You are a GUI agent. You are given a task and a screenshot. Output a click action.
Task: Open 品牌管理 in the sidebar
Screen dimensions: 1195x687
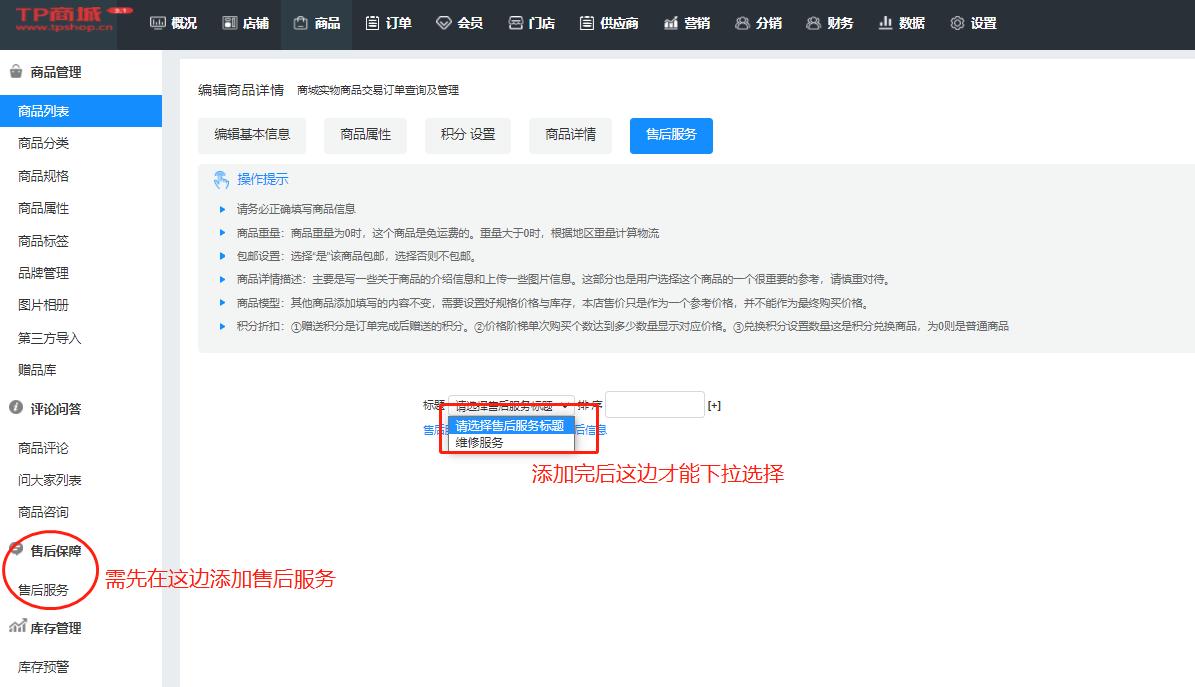[44, 273]
